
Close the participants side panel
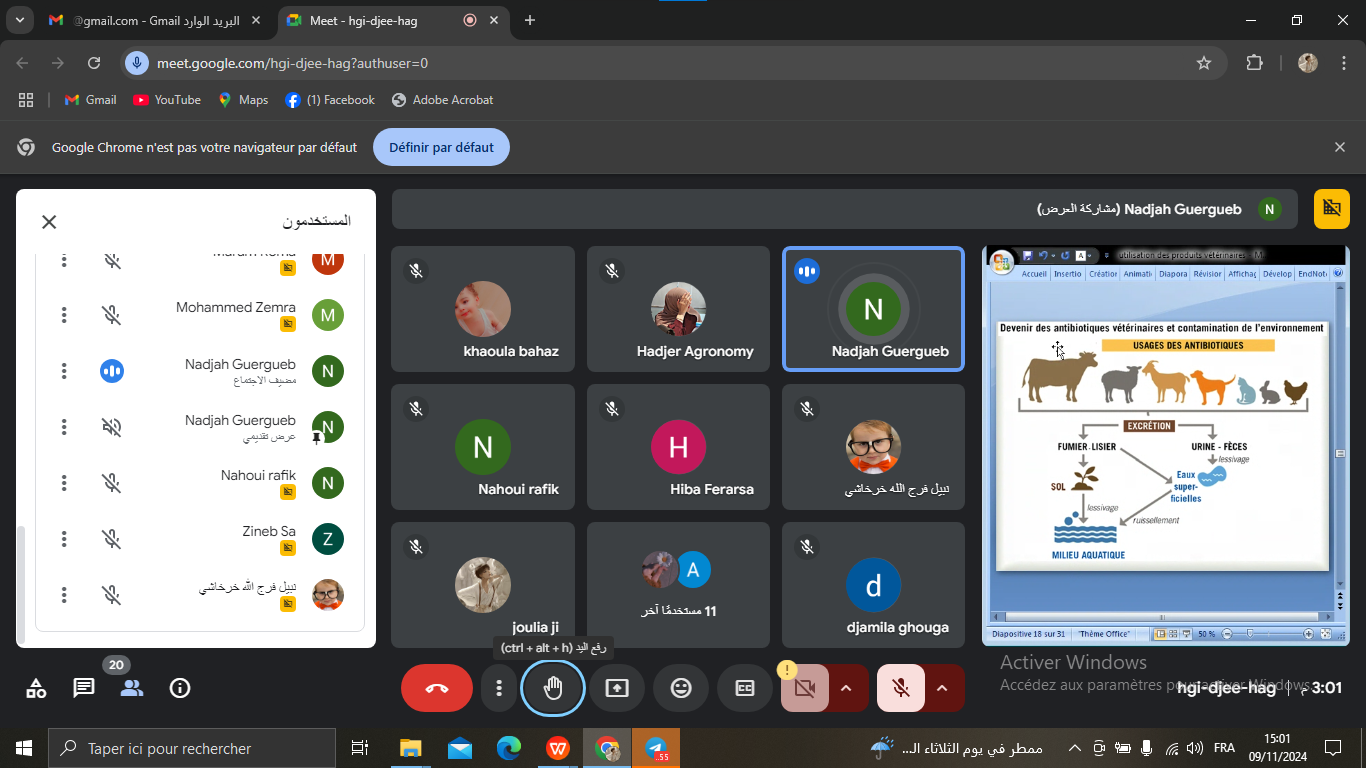49,222
